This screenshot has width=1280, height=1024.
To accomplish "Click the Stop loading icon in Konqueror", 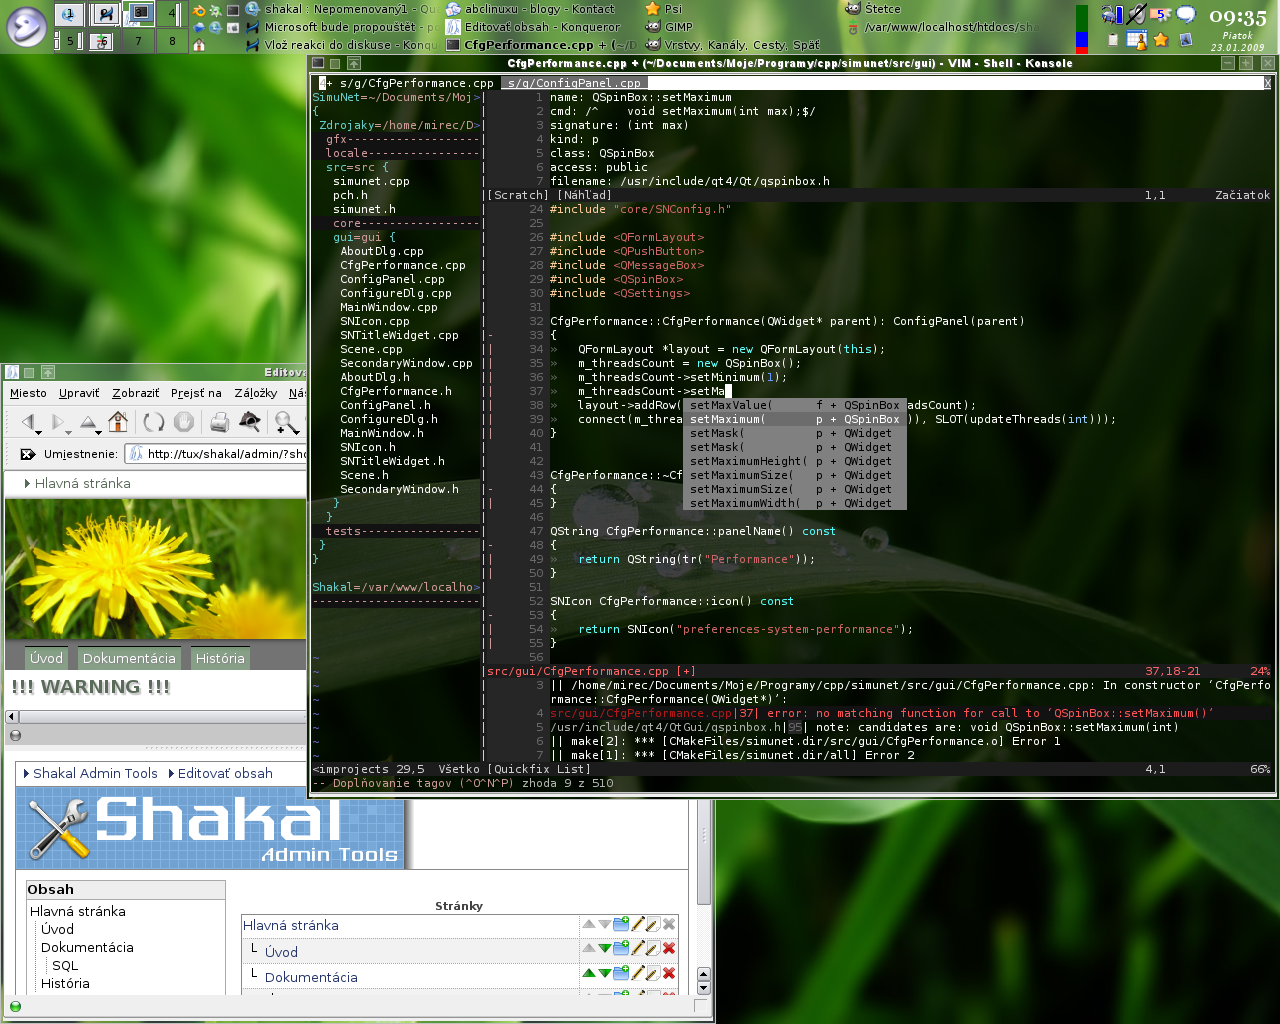I will pos(184,422).
